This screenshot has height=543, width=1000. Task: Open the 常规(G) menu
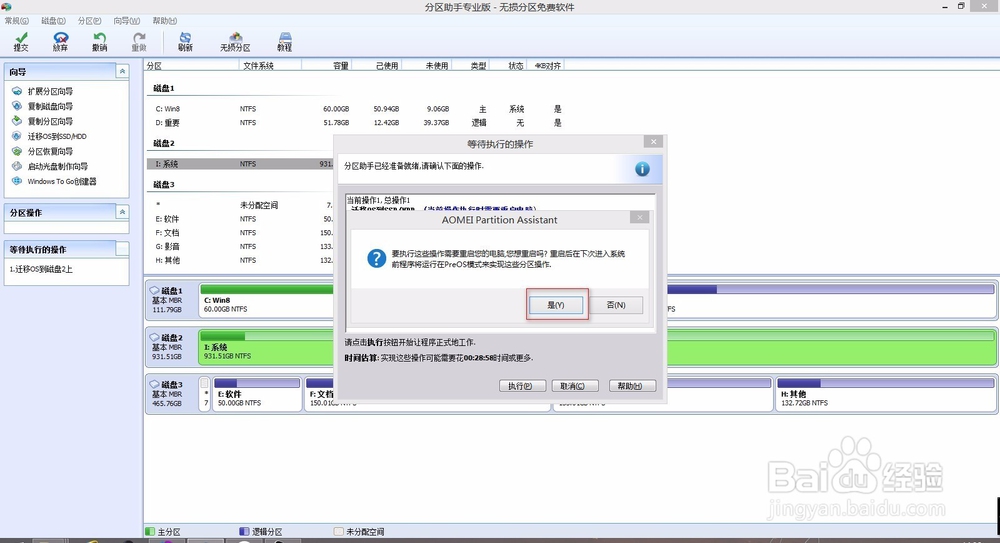(x=17, y=21)
